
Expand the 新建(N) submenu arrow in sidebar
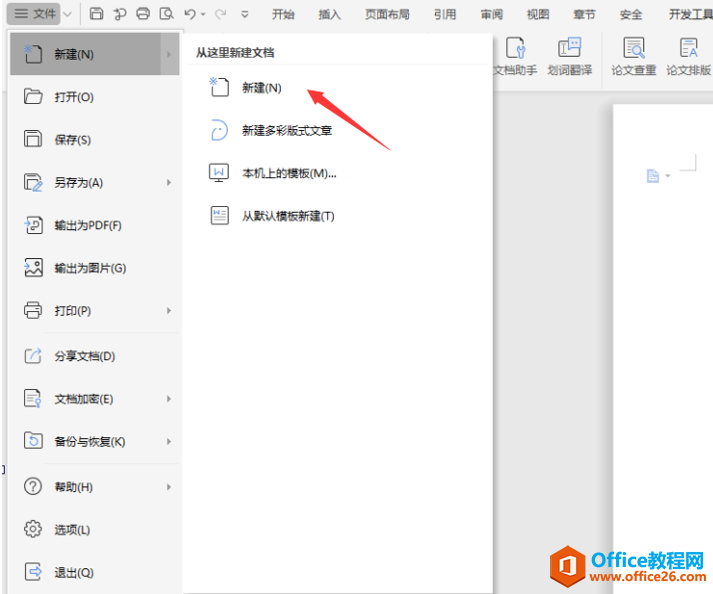(x=169, y=54)
